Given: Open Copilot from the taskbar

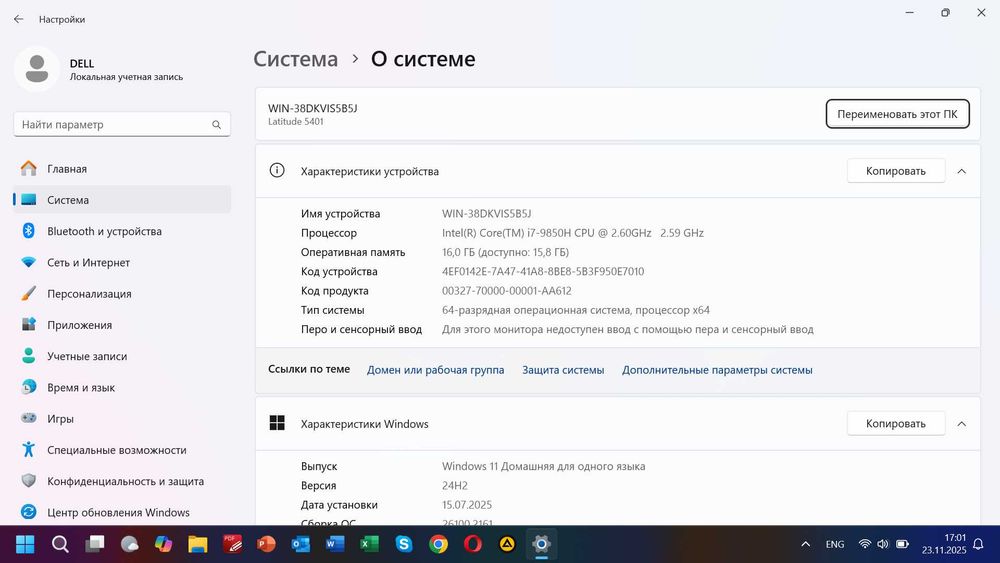Looking at the screenshot, I should click(163, 544).
